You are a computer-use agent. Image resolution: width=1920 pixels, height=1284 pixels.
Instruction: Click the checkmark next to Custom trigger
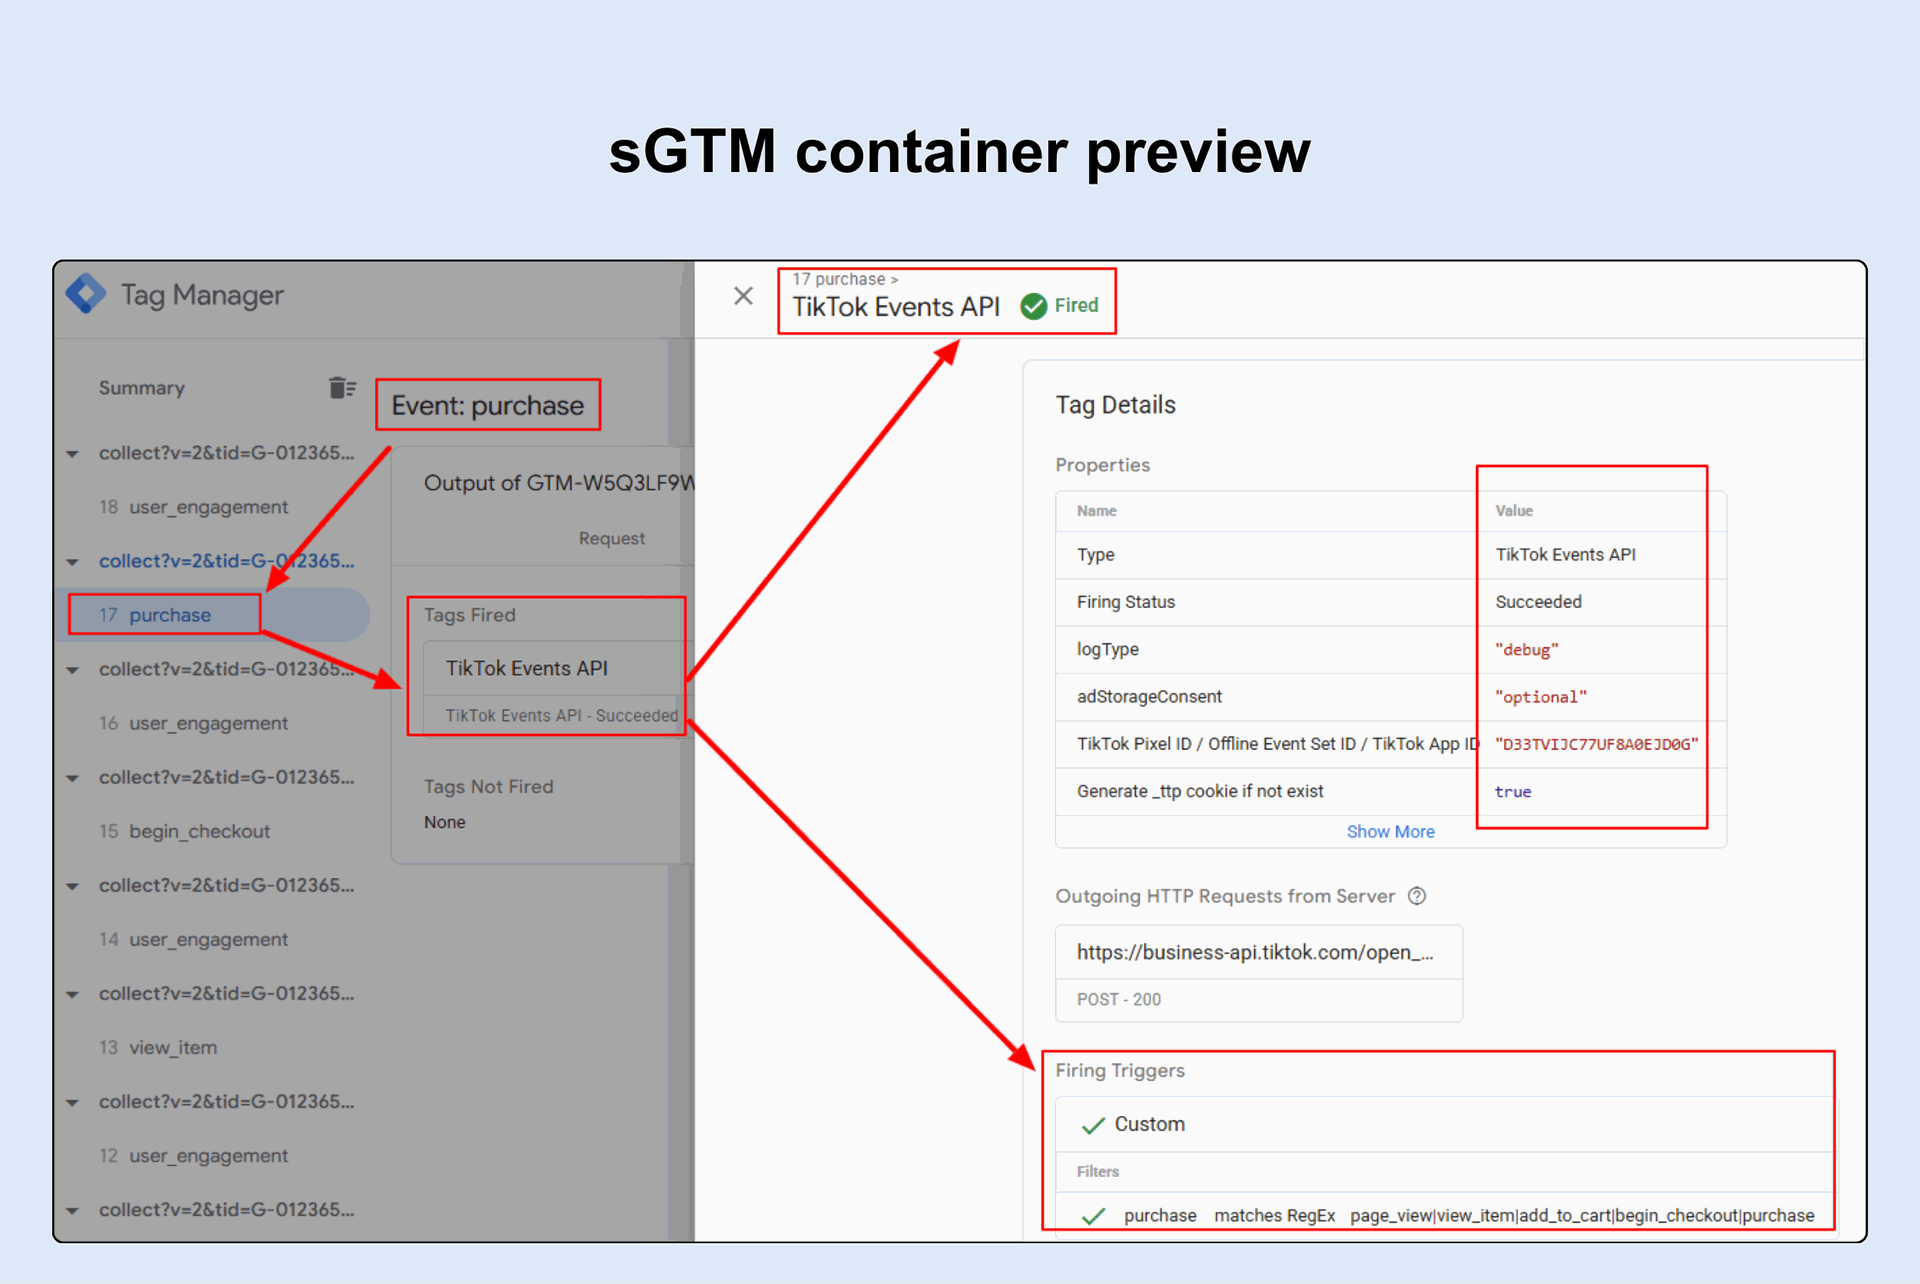[x=1093, y=1125]
